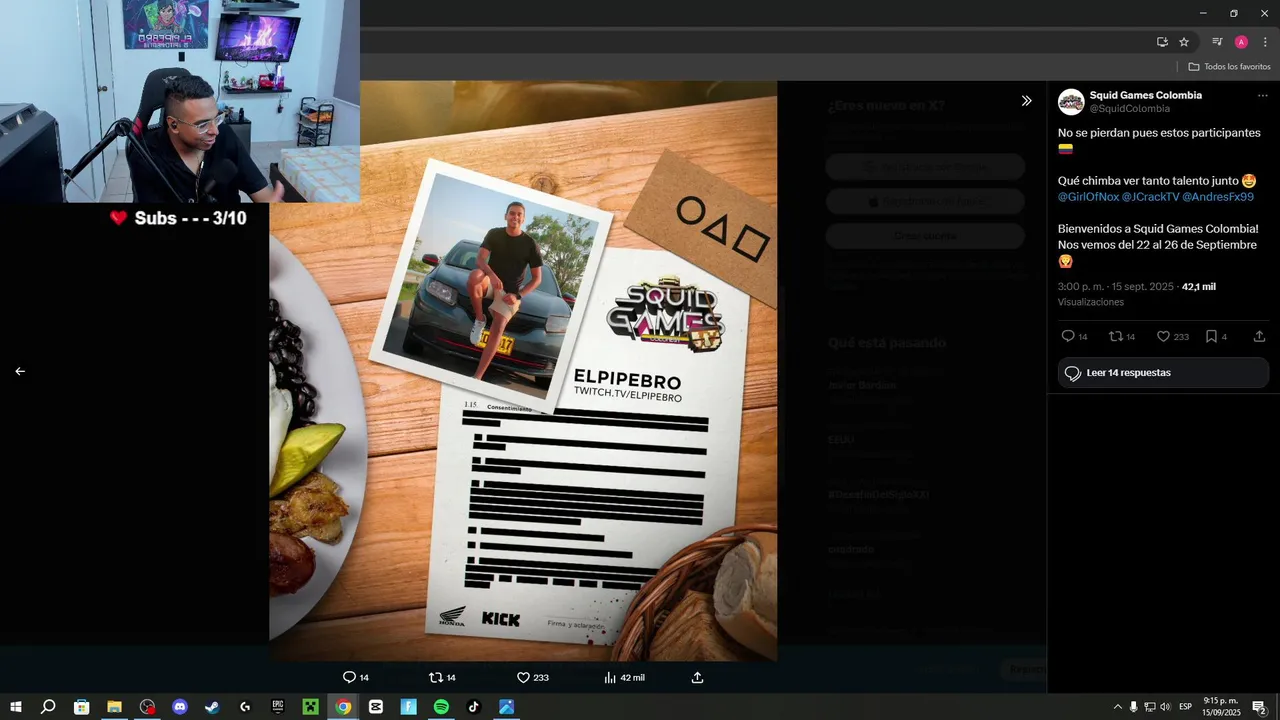Image resolution: width=1280 pixels, height=720 pixels.
Task: Open the post timestamp 3:00 p. m. 15 sept. 2025
Action: [x=1117, y=287]
